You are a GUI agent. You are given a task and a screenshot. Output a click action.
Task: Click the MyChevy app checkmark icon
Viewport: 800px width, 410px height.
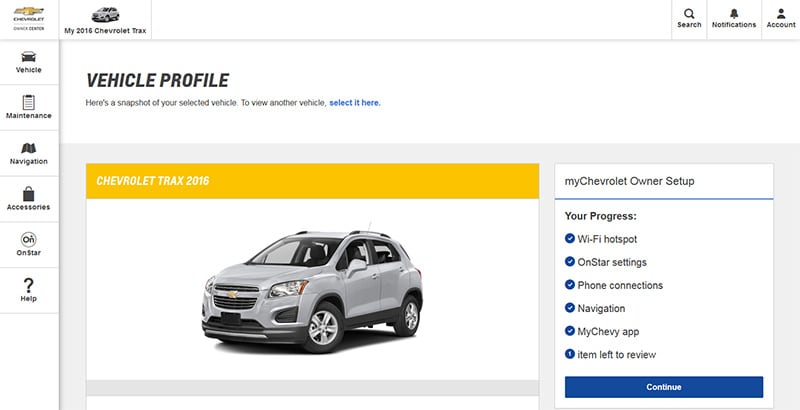click(x=570, y=331)
